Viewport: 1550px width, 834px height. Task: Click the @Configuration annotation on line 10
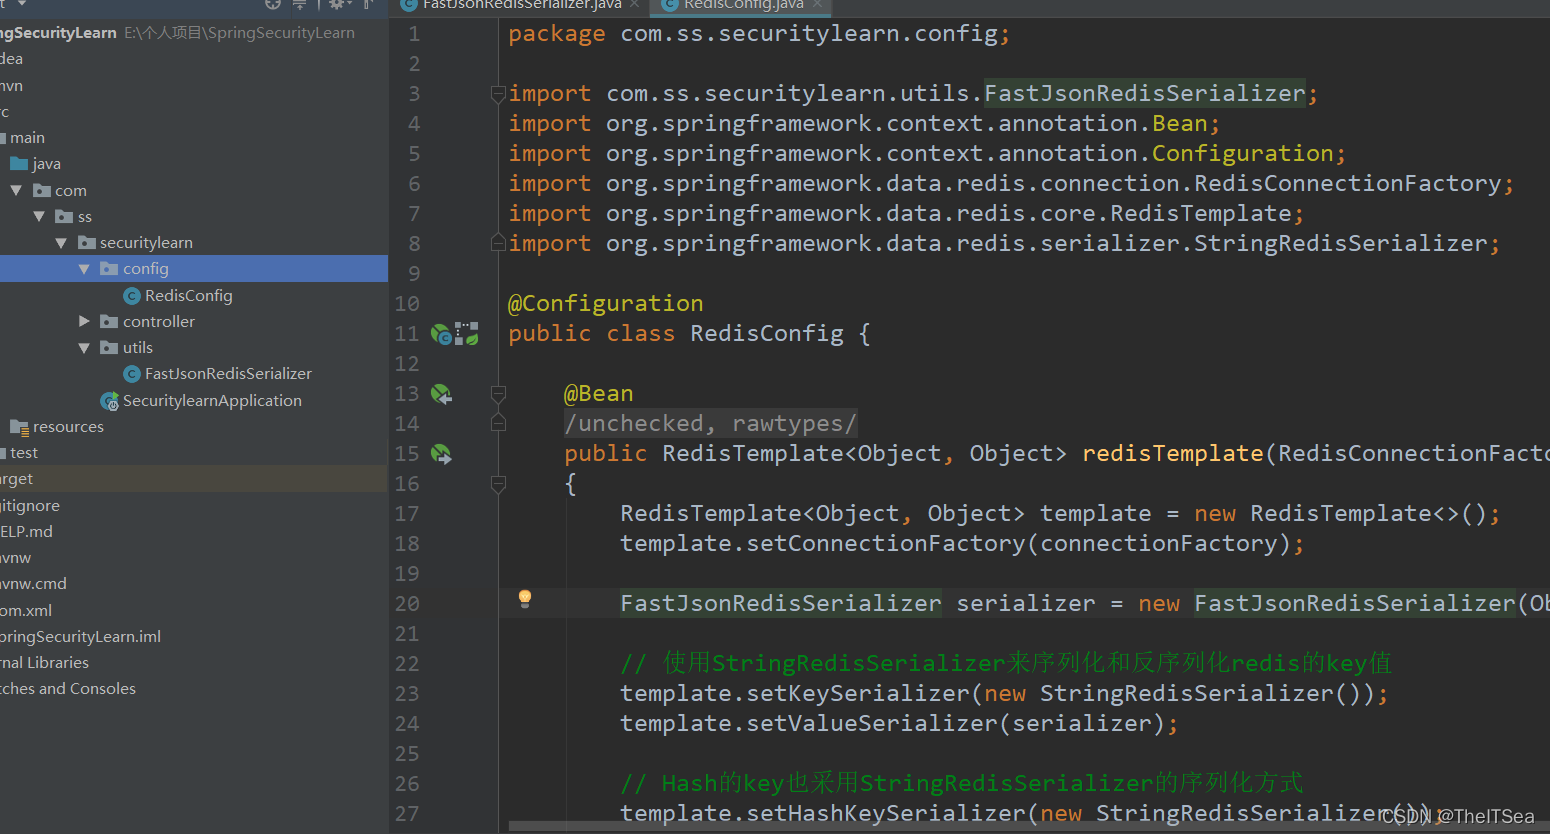[x=605, y=304]
